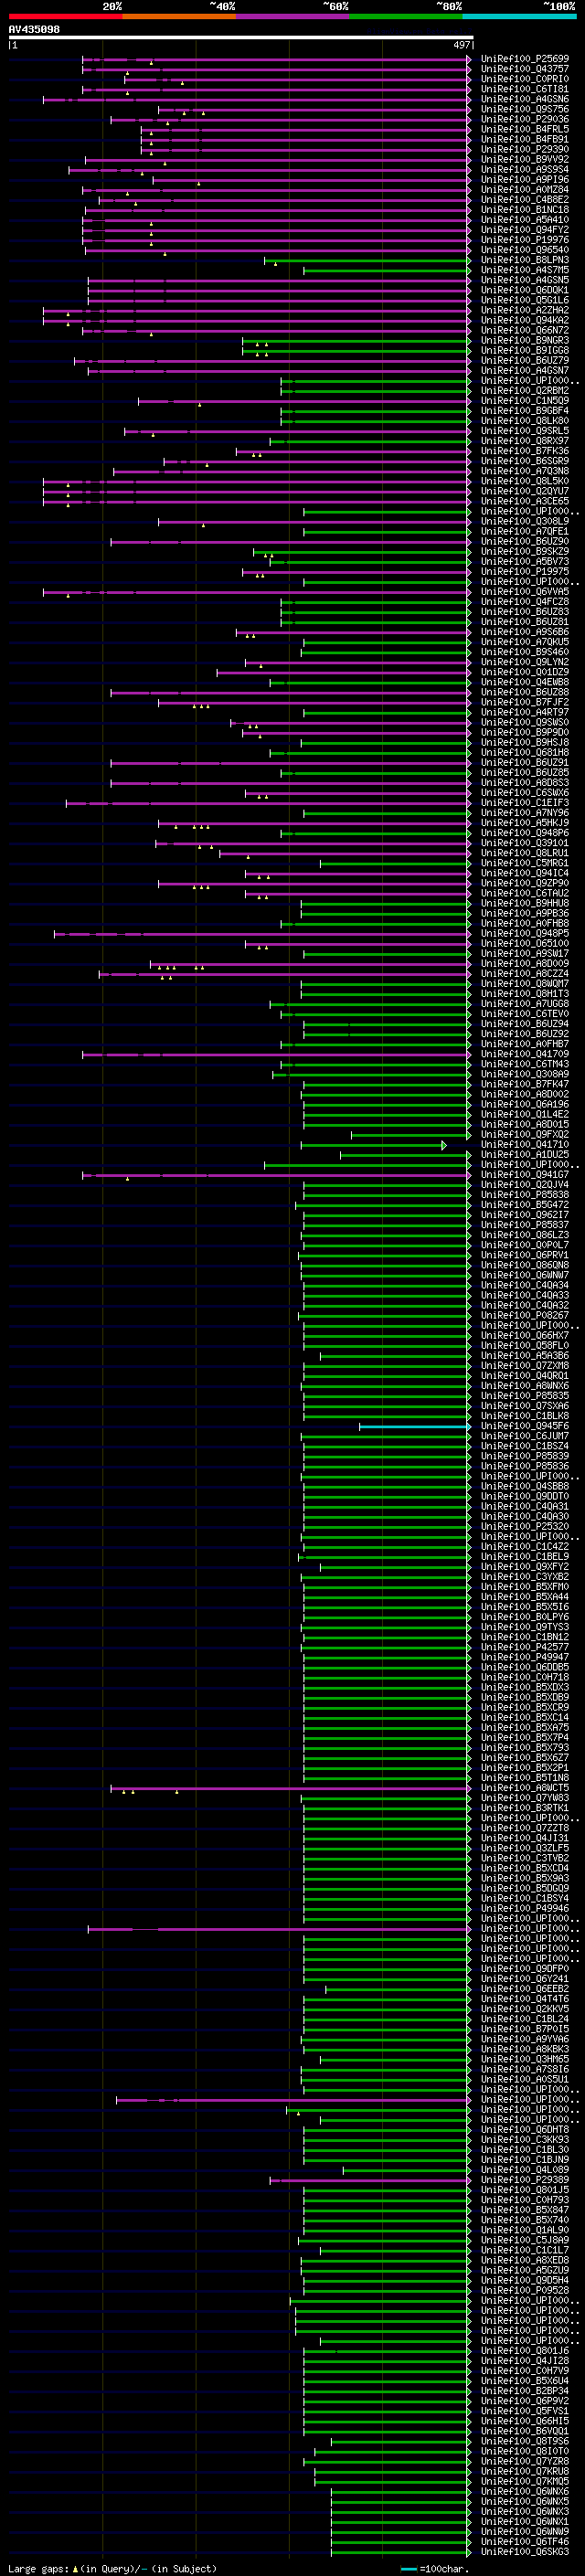Viewport: 585px width, 2576px height.
Task: Select hit label UniRef100_B7FJF2
Action: click(x=524, y=702)
